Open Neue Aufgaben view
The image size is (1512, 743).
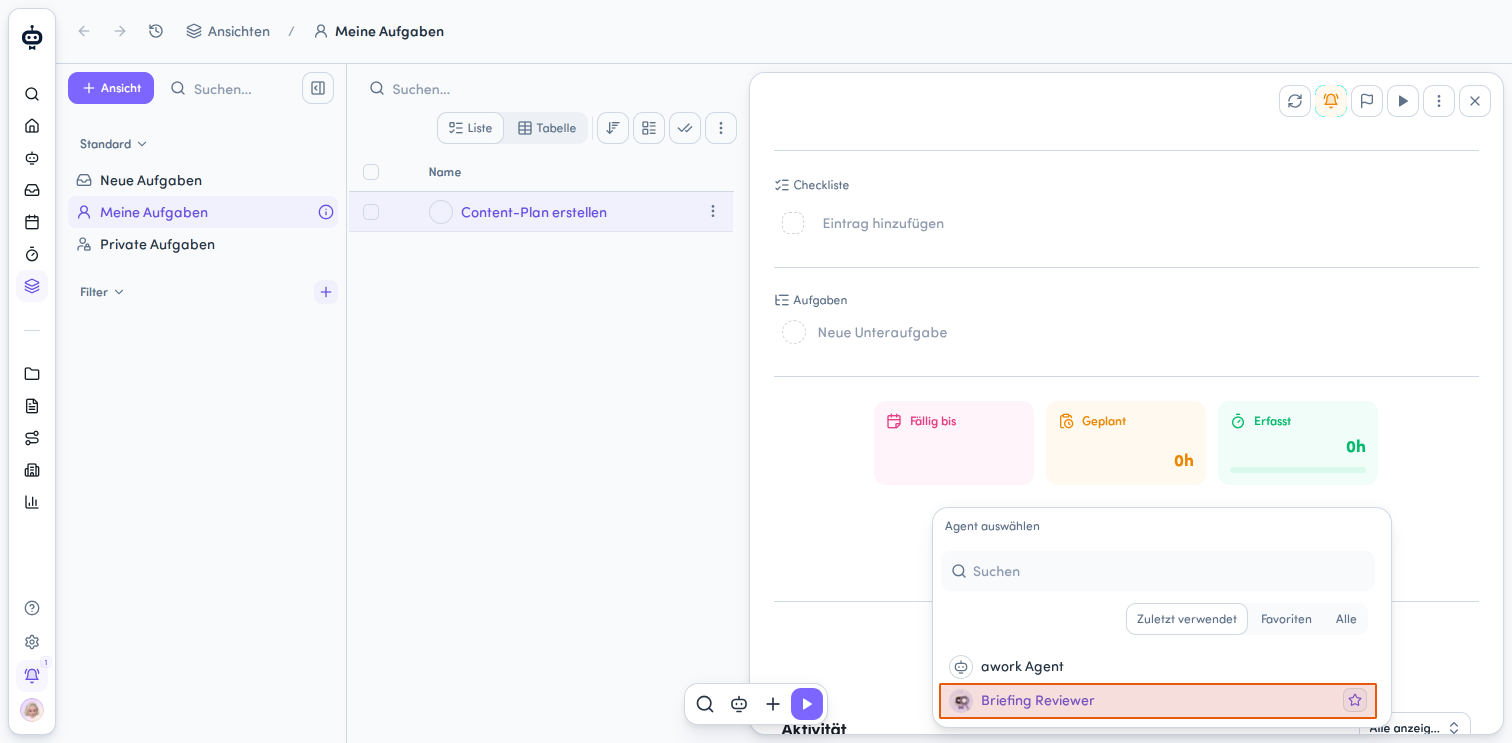pos(203,180)
